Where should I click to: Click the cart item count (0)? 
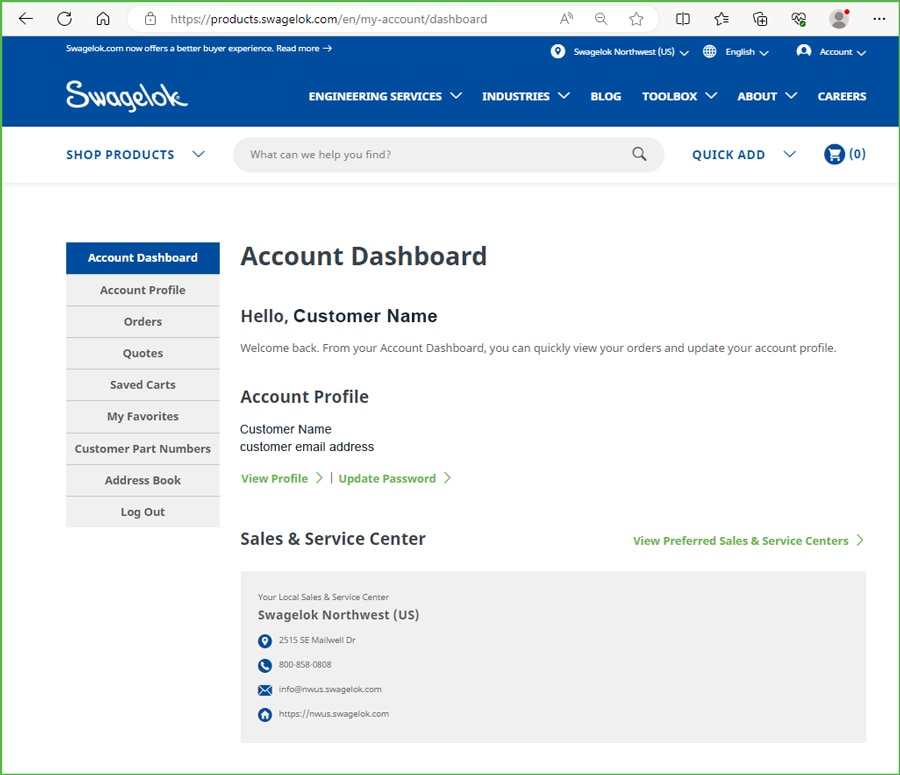(x=858, y=154)
